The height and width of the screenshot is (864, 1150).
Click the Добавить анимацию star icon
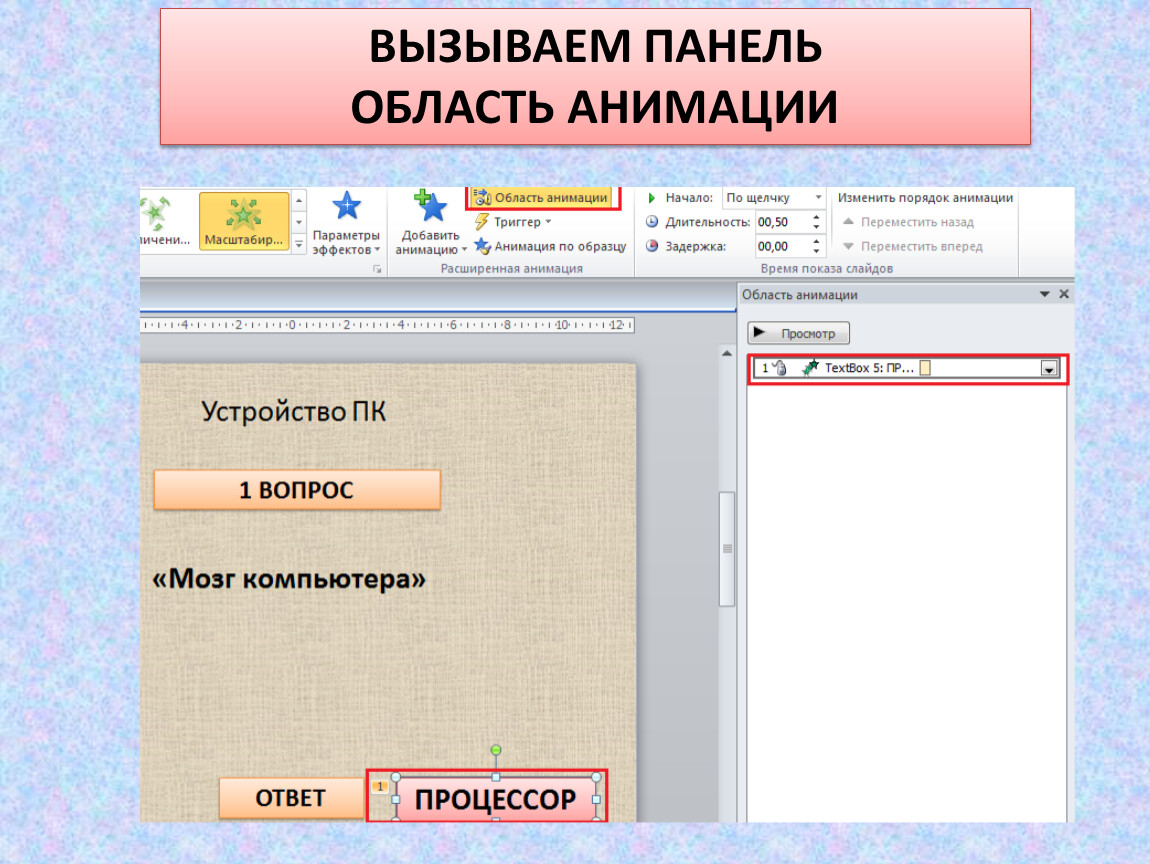coord(431,207)
